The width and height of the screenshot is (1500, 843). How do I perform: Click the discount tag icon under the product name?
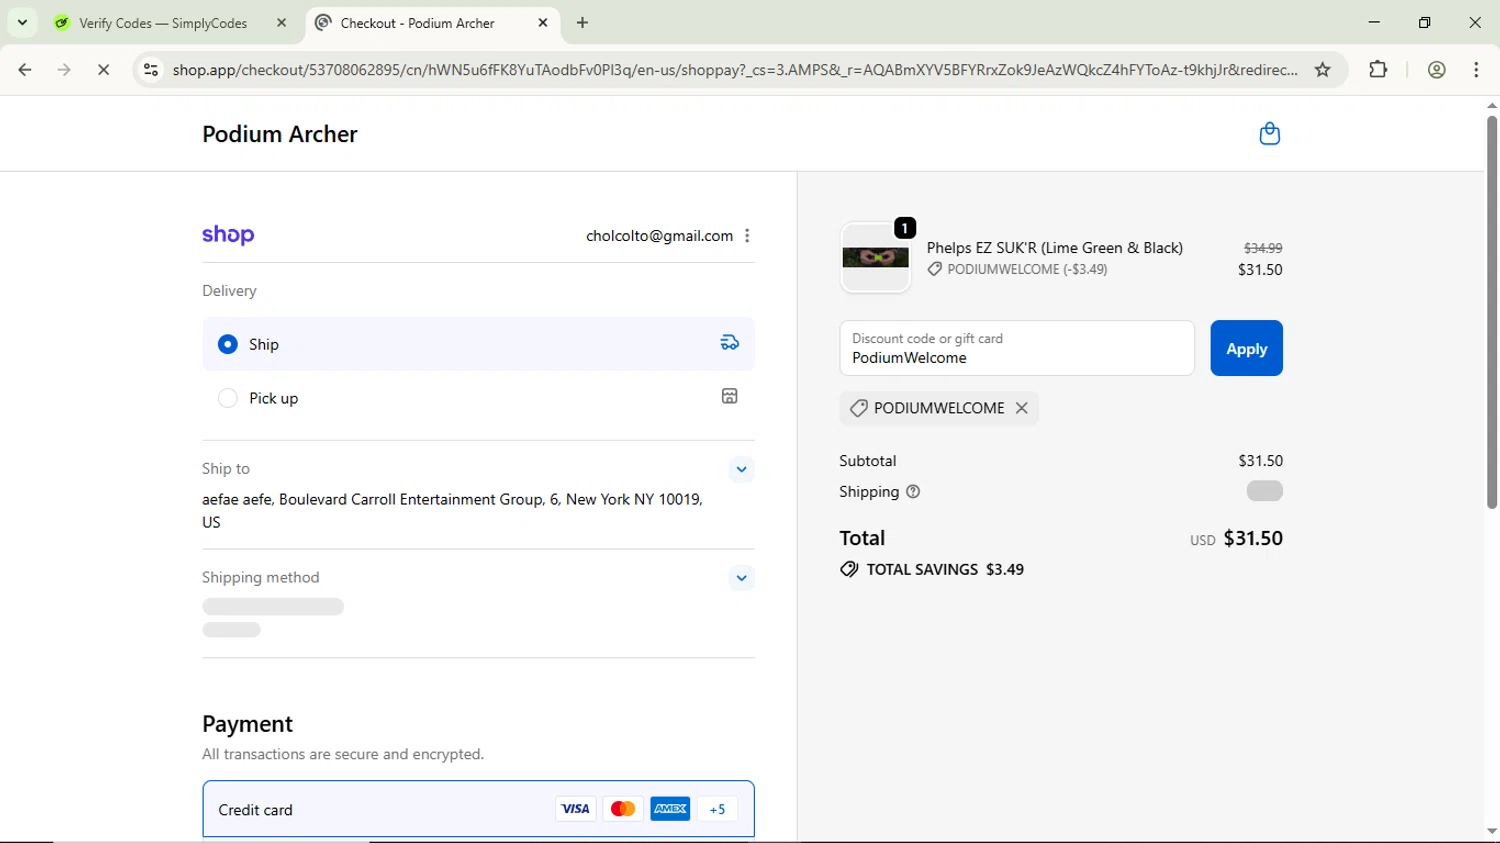coord(934,269)
